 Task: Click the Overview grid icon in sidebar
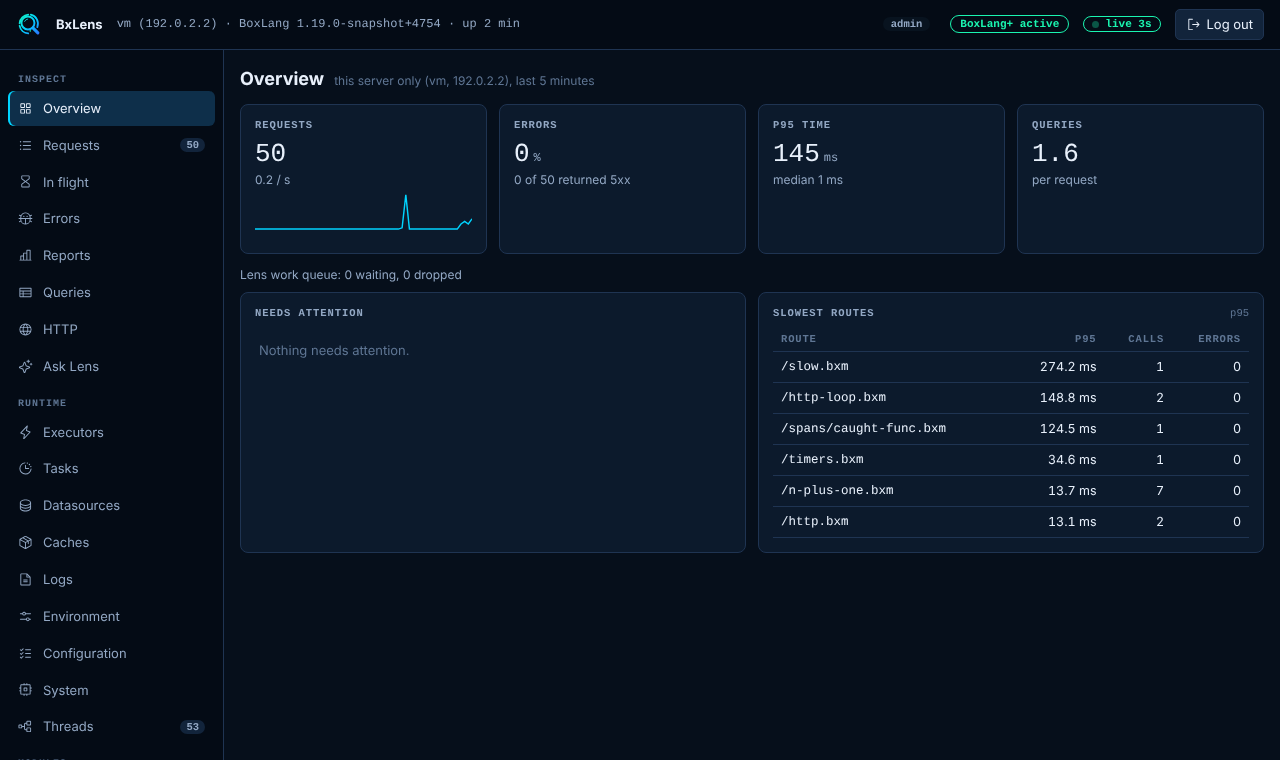[25, 108]
